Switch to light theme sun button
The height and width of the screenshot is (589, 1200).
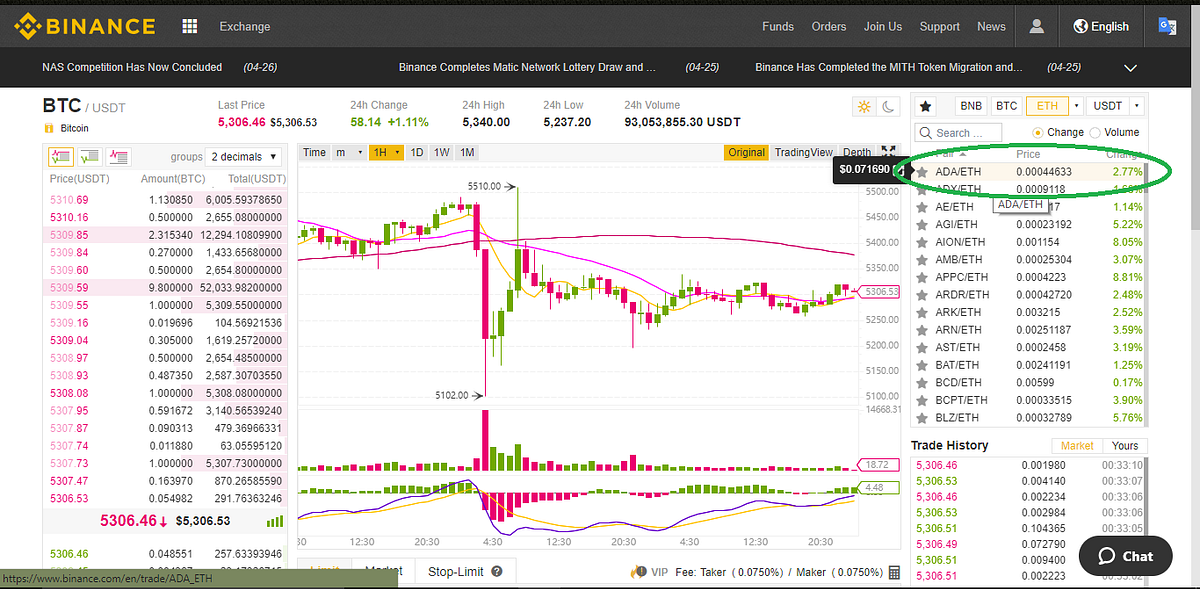(863, 106)
